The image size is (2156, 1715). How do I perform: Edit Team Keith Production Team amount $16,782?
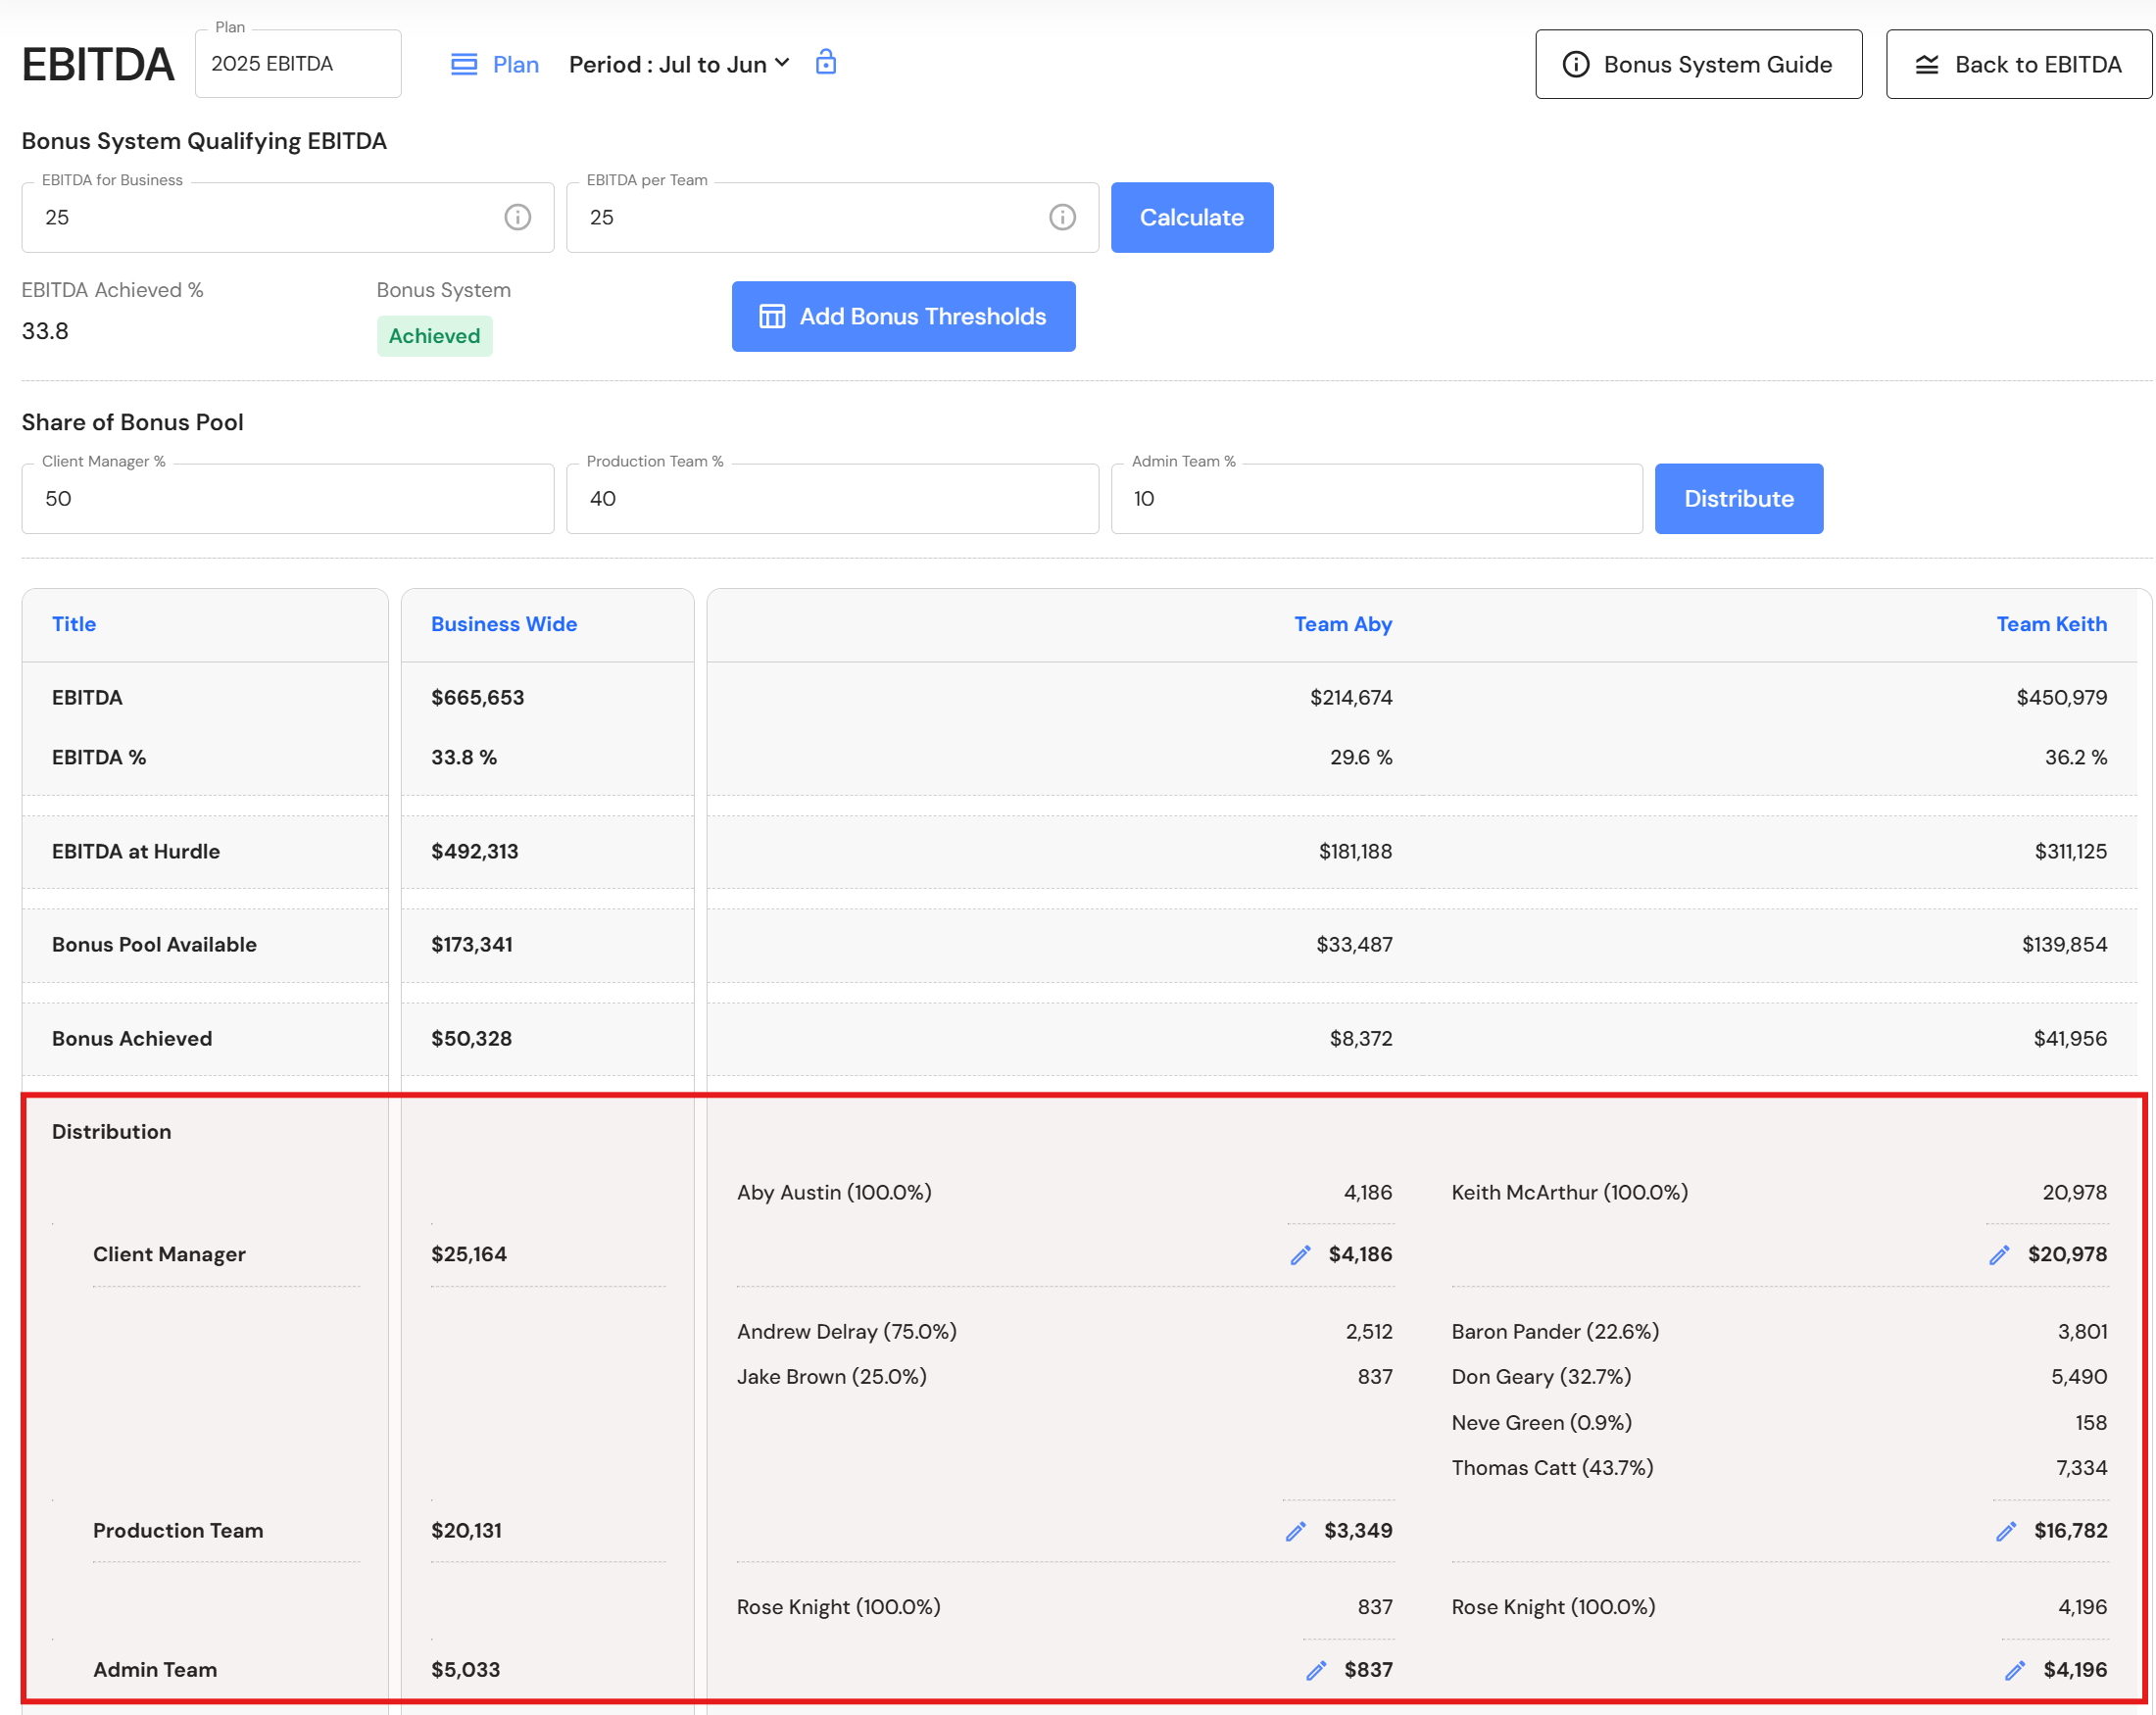(x=2005, y=1531)
